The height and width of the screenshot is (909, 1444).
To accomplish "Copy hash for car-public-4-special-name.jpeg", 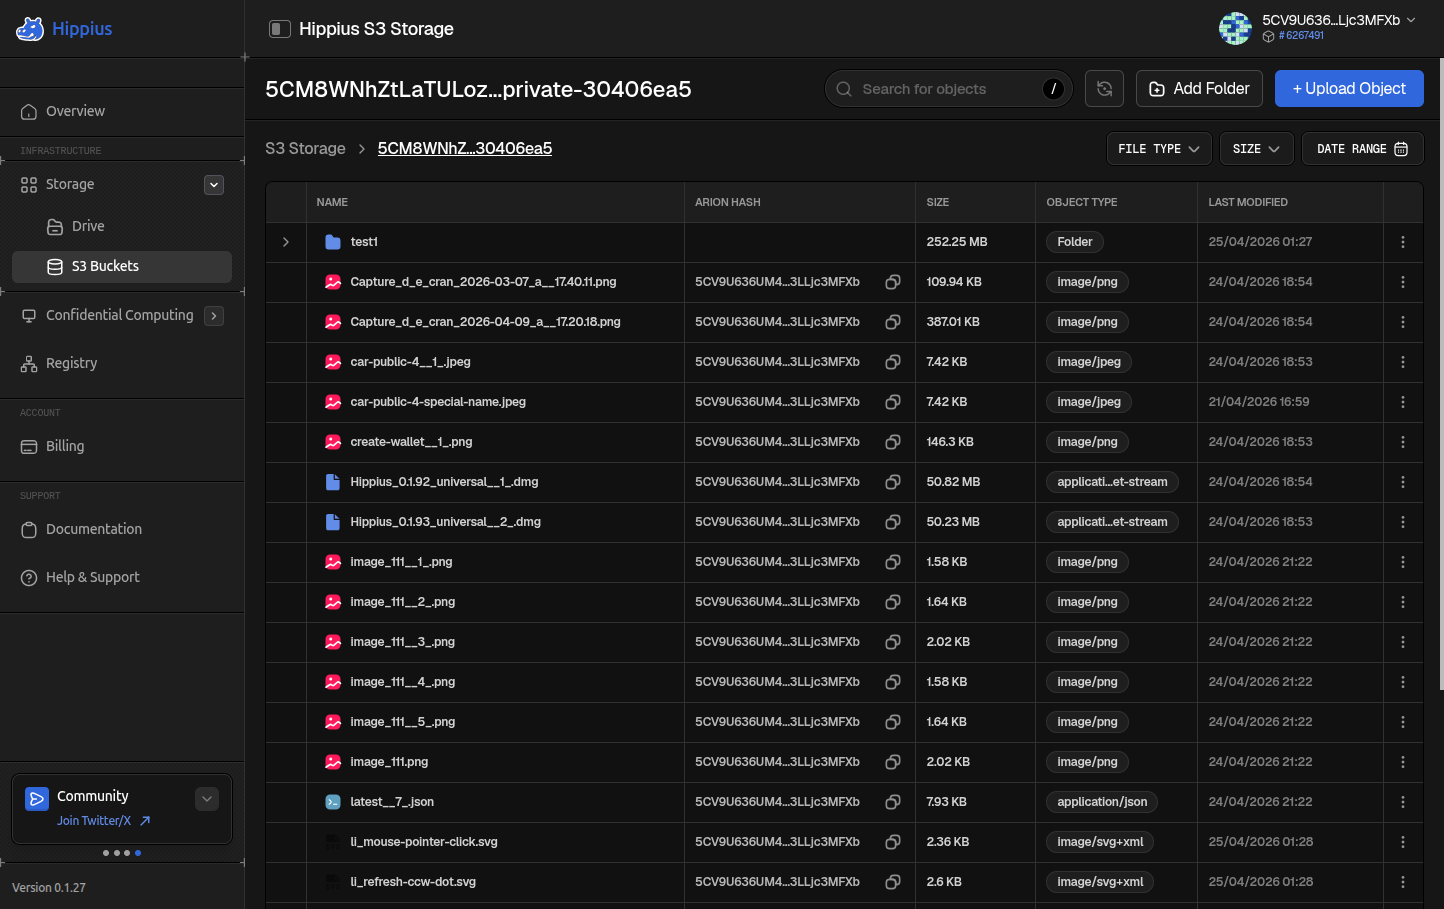I will click(893, 402).
